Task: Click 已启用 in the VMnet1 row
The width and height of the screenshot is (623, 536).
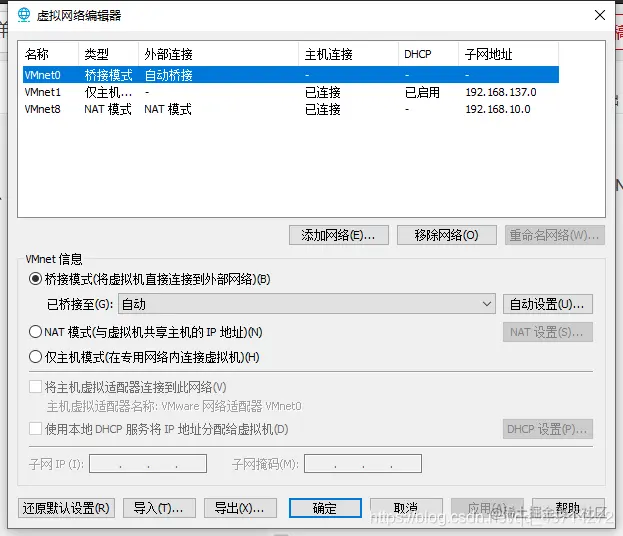Action: 422,92
